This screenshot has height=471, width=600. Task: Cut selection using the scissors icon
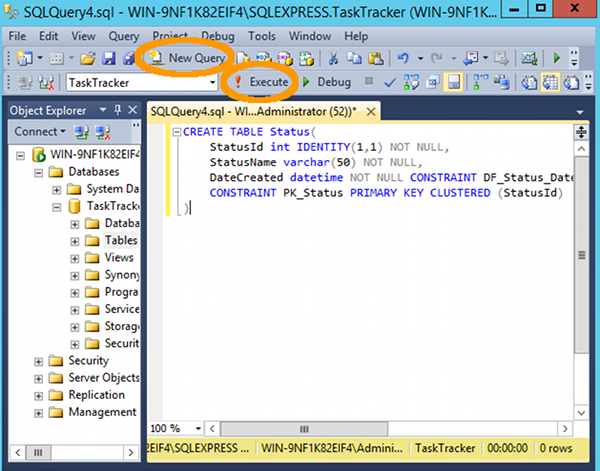(333, 58)
